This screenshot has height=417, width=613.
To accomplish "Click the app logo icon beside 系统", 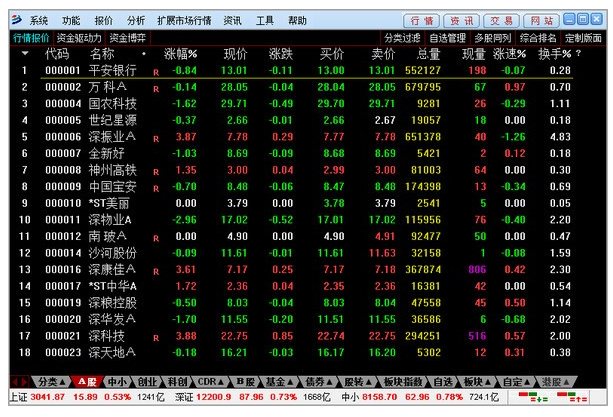I will click(17, 20).
